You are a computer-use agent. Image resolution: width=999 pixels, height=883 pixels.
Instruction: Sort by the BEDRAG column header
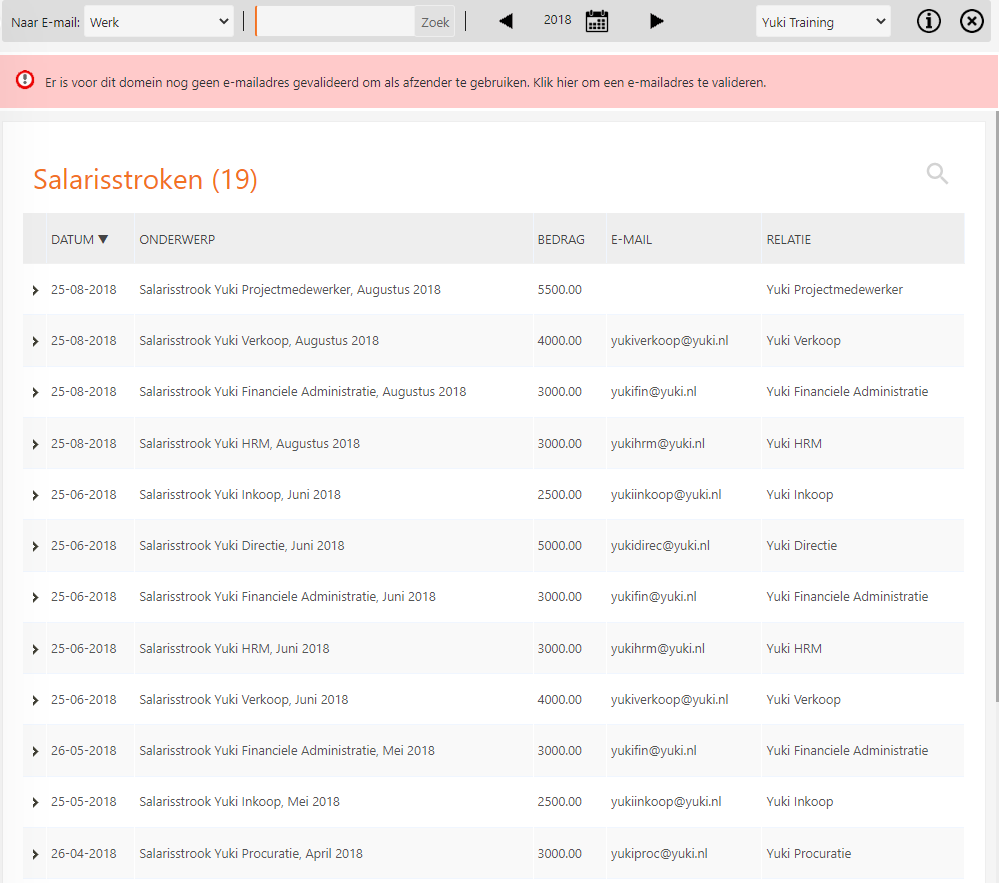point(561,240)
